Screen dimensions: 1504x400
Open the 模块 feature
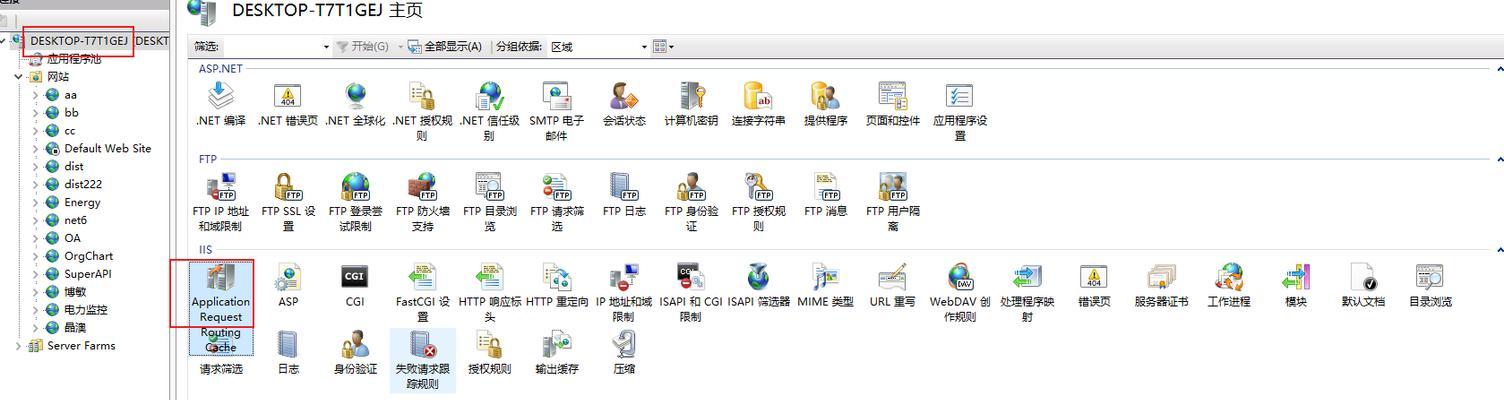tap(1296, 285)
